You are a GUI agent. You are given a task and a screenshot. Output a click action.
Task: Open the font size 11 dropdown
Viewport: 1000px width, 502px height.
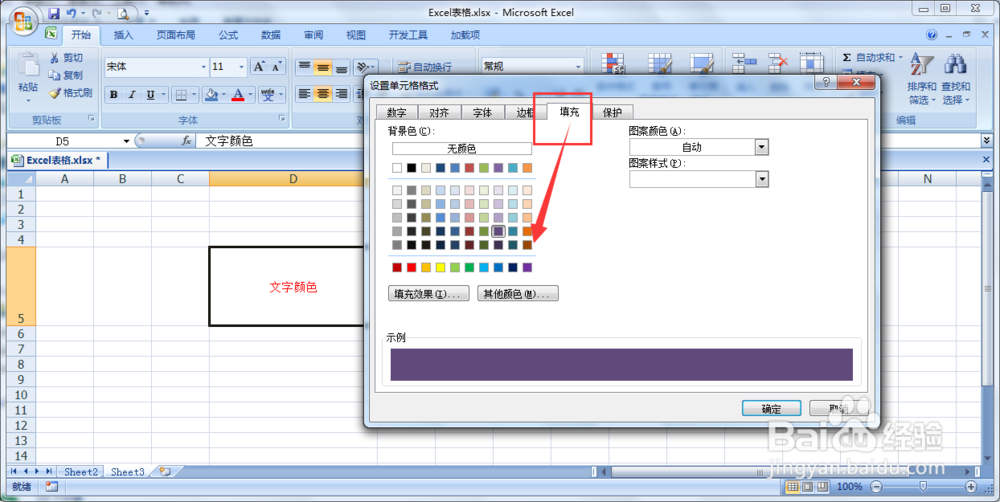241,66
